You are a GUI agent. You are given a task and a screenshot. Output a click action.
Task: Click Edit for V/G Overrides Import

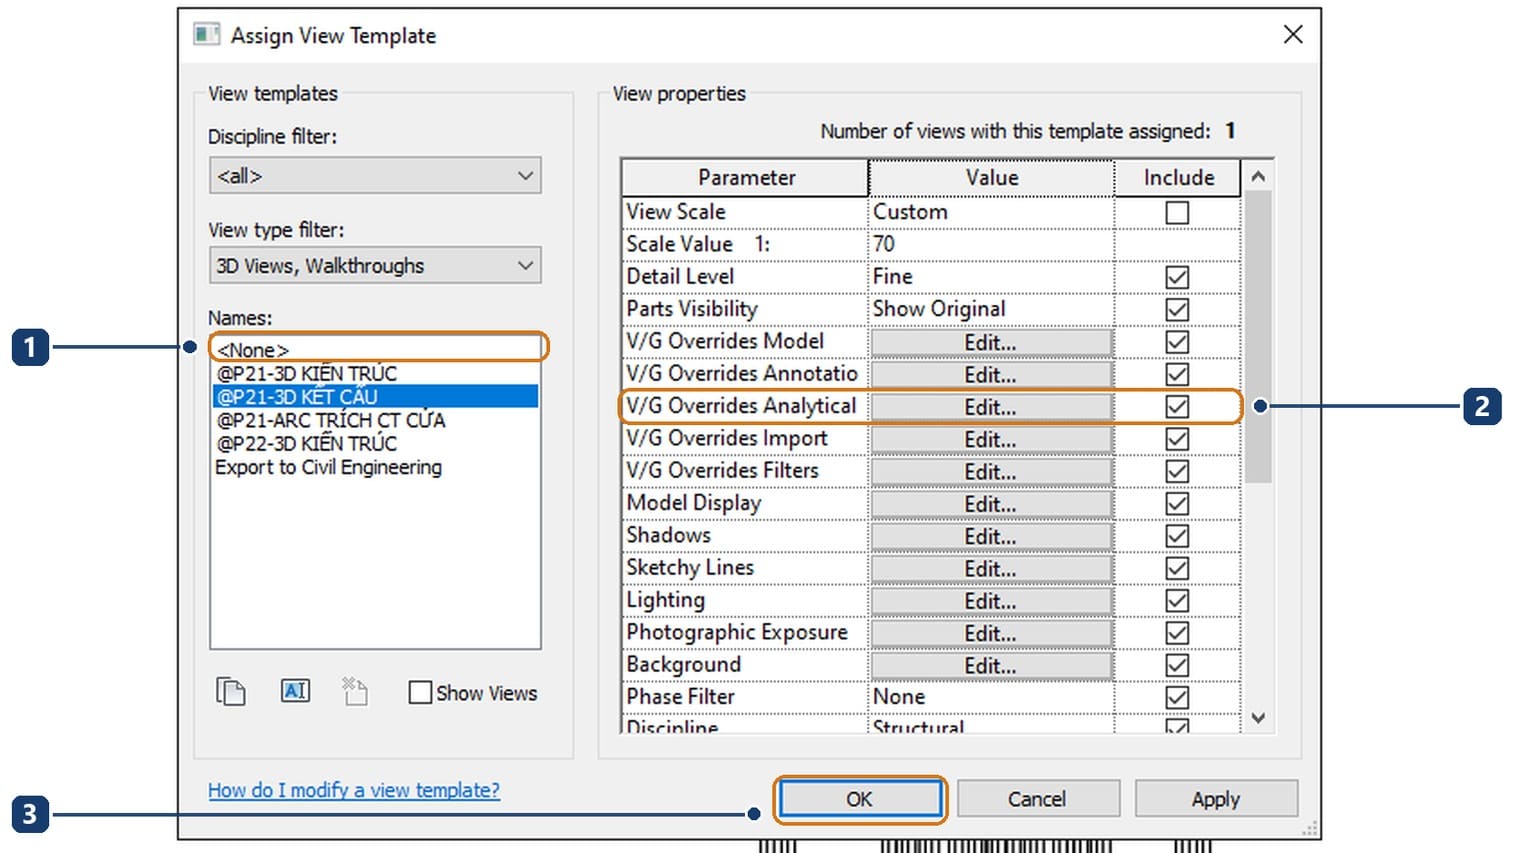pos(991,440)
